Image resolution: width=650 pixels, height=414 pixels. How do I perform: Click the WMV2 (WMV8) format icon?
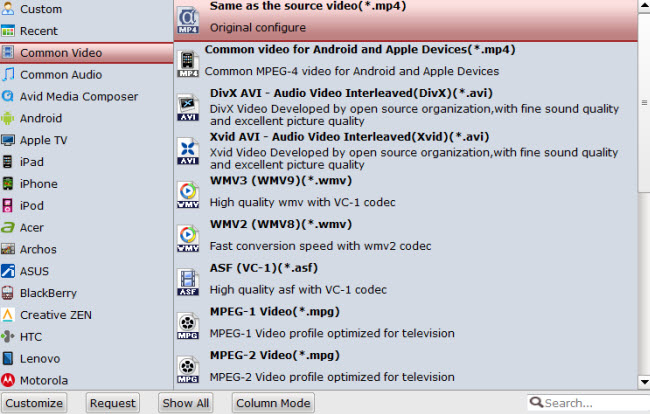(x=188, y=239)
